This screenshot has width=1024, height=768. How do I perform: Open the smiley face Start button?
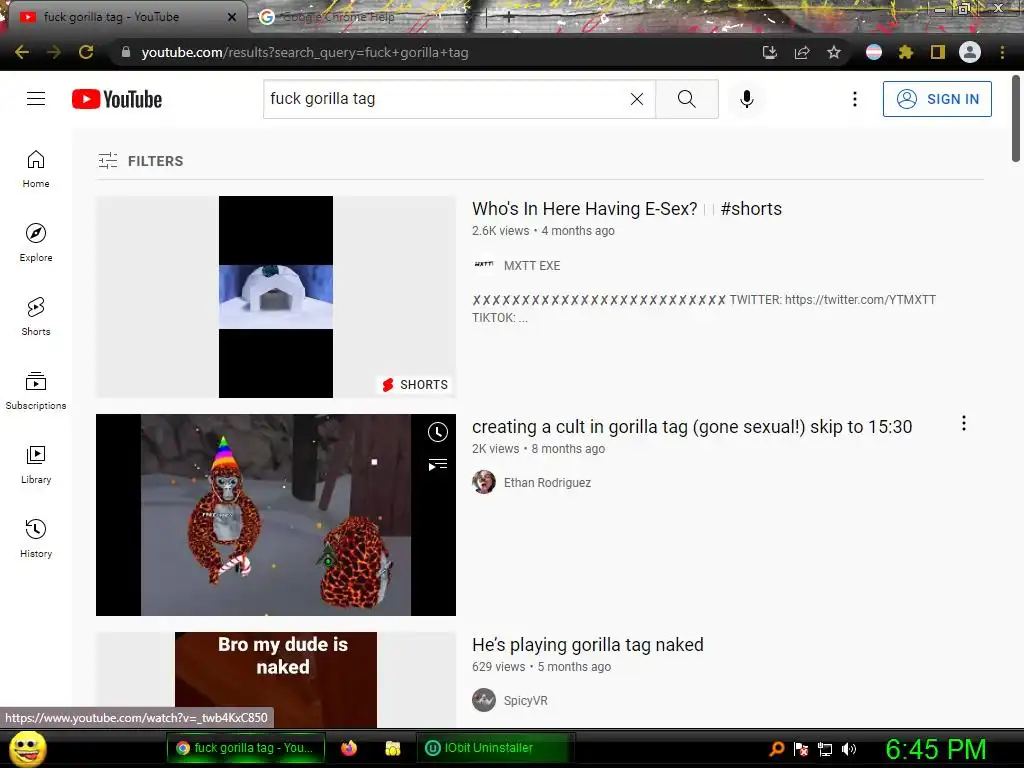[x=27, y=748]
